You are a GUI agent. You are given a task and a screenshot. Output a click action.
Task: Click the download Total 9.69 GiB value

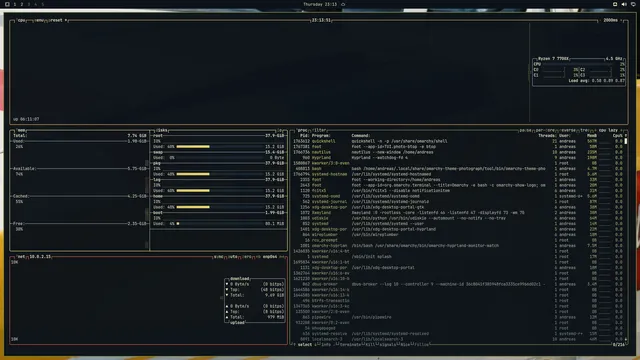coord(275,295)
